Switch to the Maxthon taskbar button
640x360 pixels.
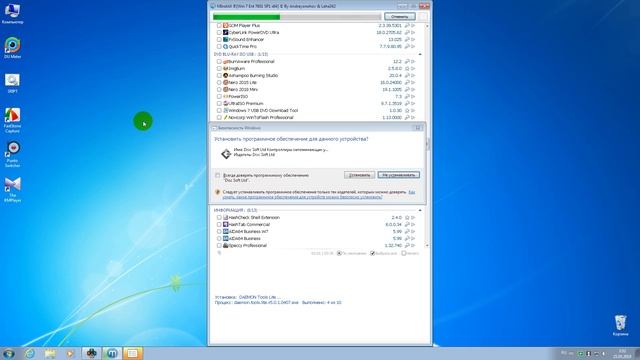point(112,353)
